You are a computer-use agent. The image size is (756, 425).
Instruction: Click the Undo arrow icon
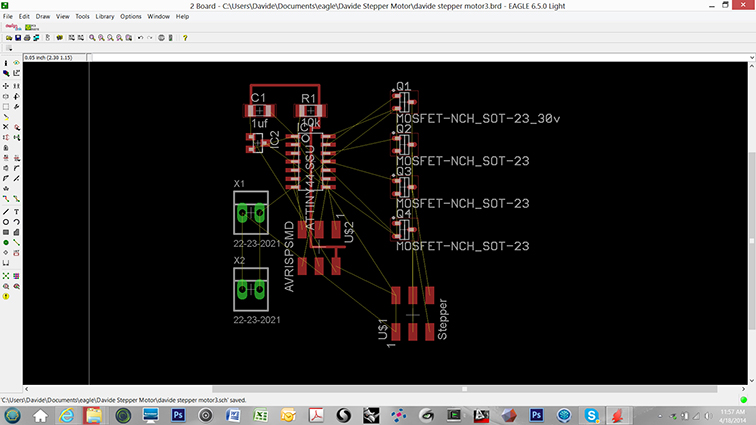(x=140, y=38)
